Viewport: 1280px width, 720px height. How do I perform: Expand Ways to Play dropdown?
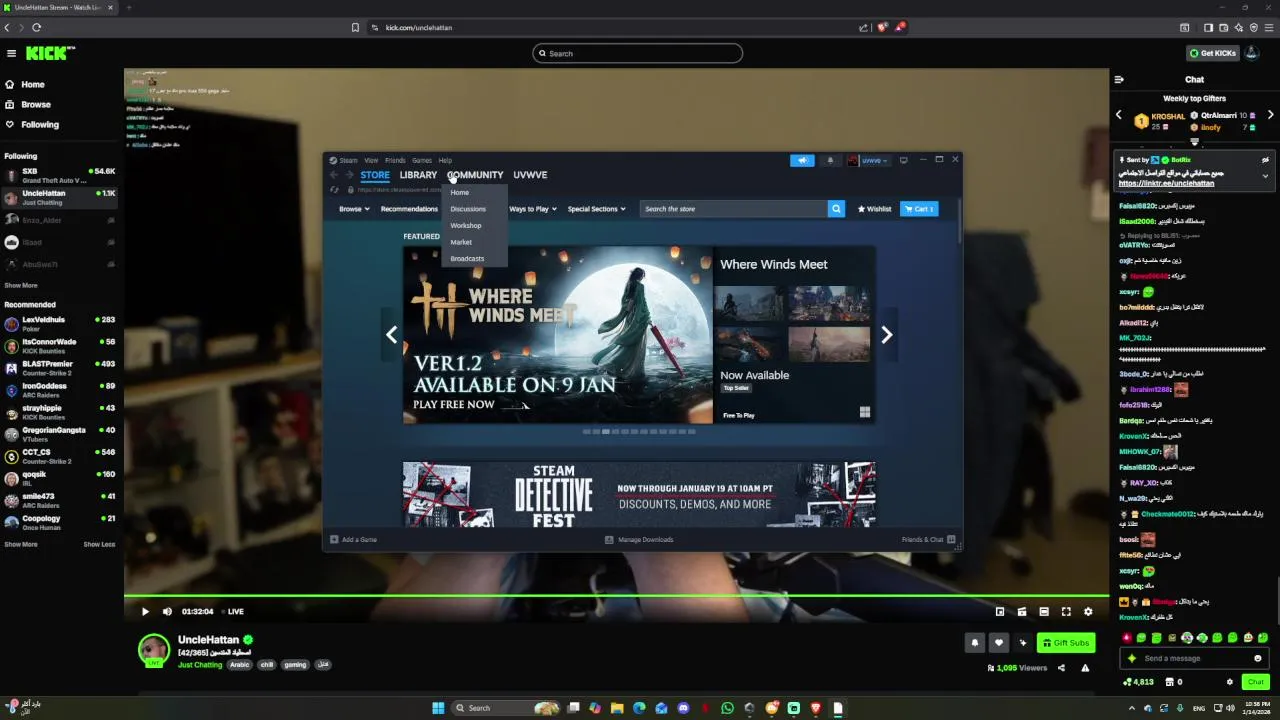533,209
